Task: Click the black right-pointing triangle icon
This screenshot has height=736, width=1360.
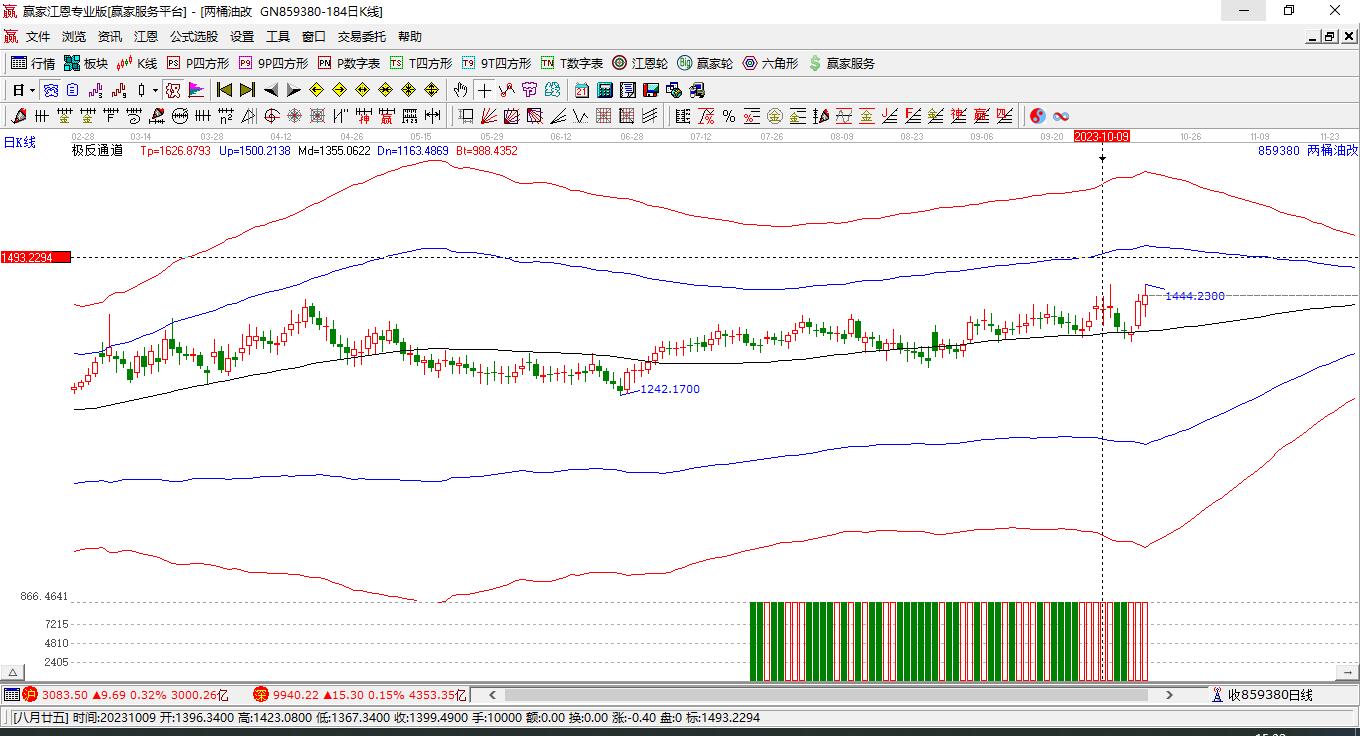Action: 293,90
